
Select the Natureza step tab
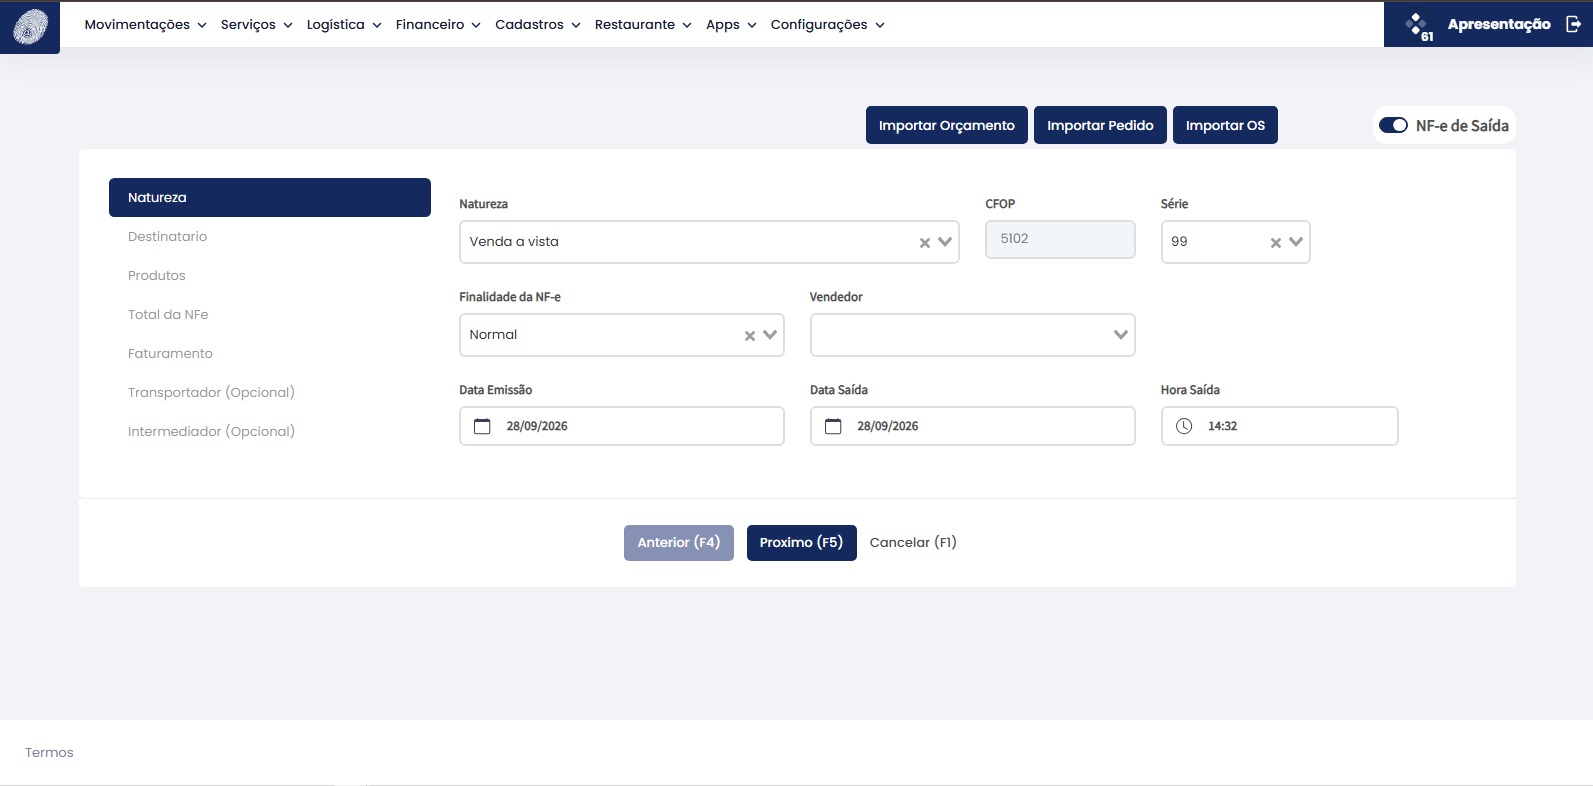tap(270, 198)
